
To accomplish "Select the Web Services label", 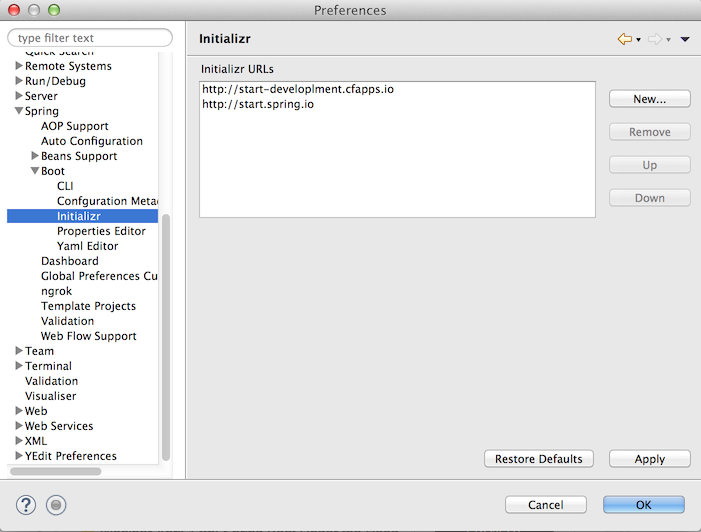I will 59,426.
